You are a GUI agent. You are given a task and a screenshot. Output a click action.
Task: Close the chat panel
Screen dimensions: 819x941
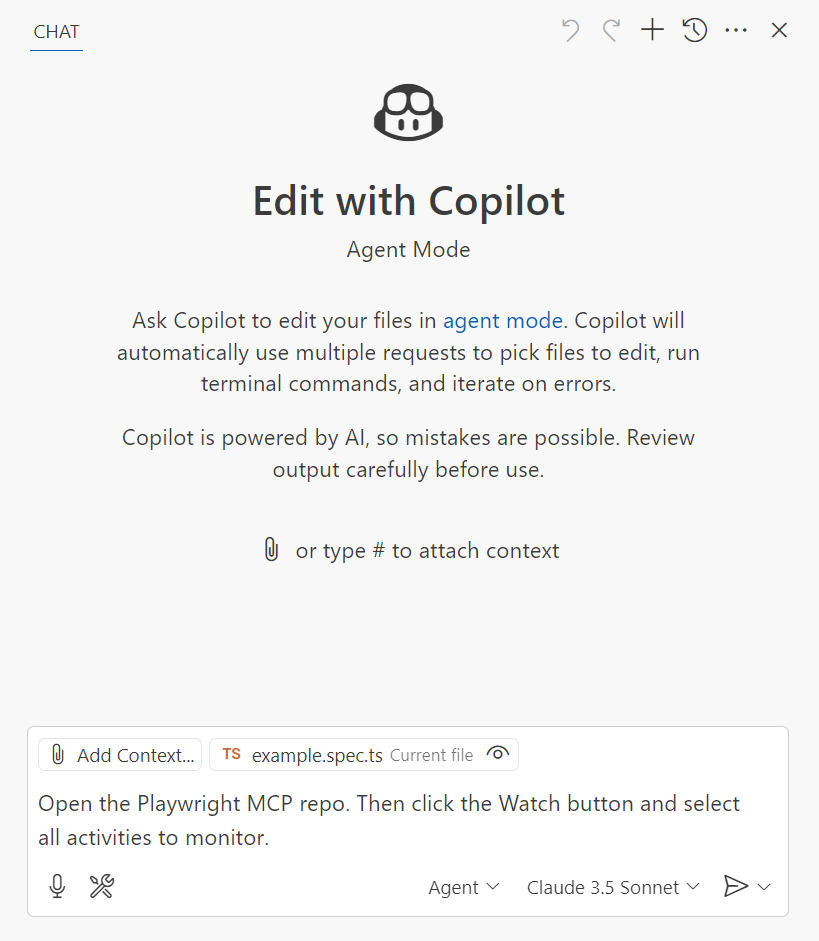pos(780,31)
